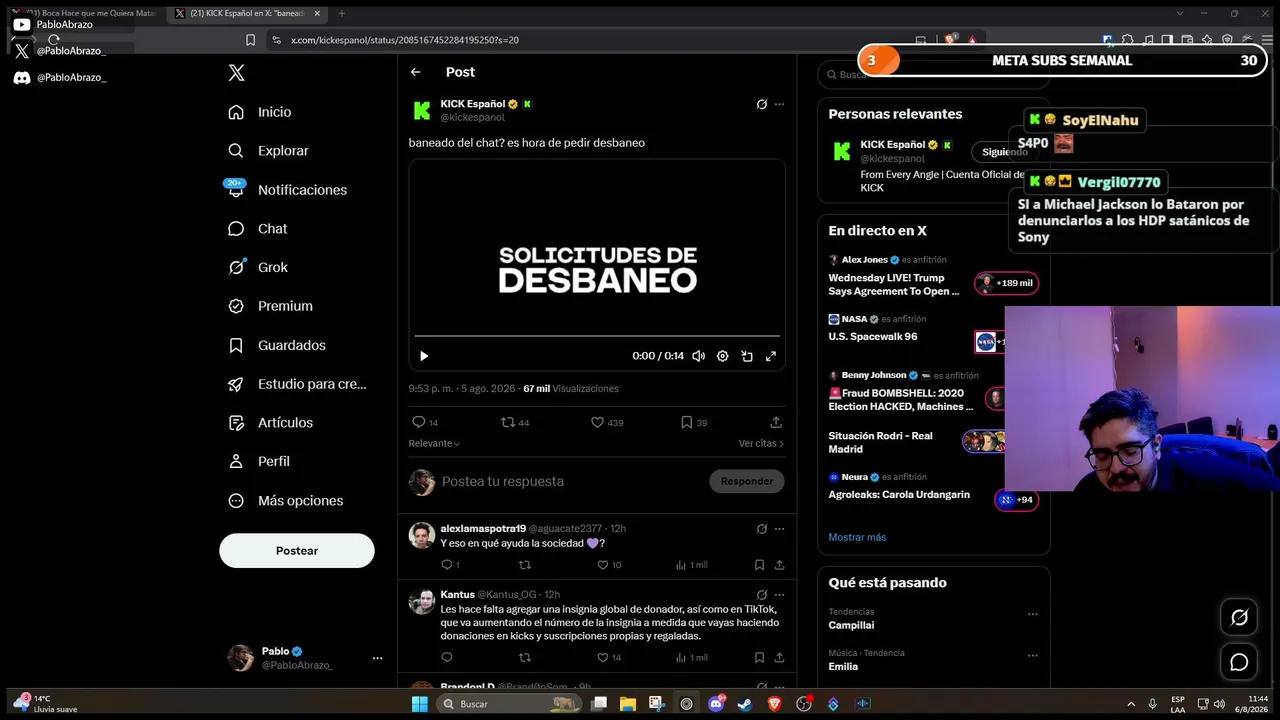Open Notificaciones in the sidebar
1280x720 pixels.
click(287, 190)
